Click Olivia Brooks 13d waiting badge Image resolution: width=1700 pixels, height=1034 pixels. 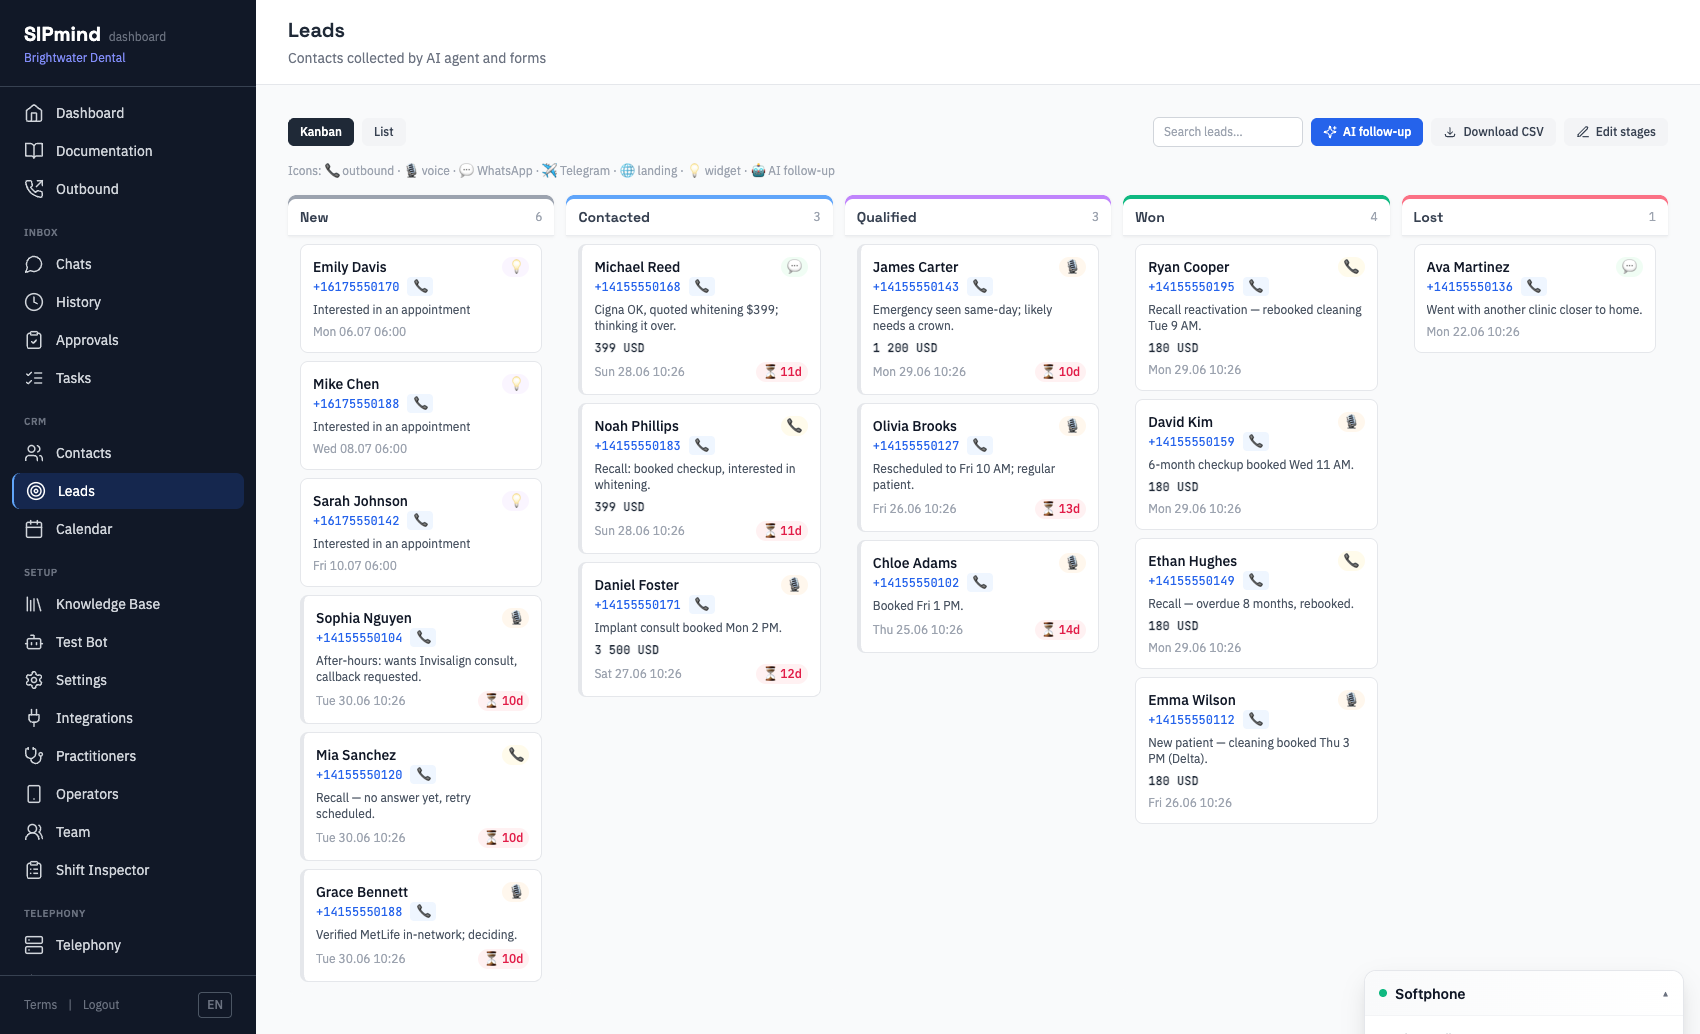point(1061,509)
